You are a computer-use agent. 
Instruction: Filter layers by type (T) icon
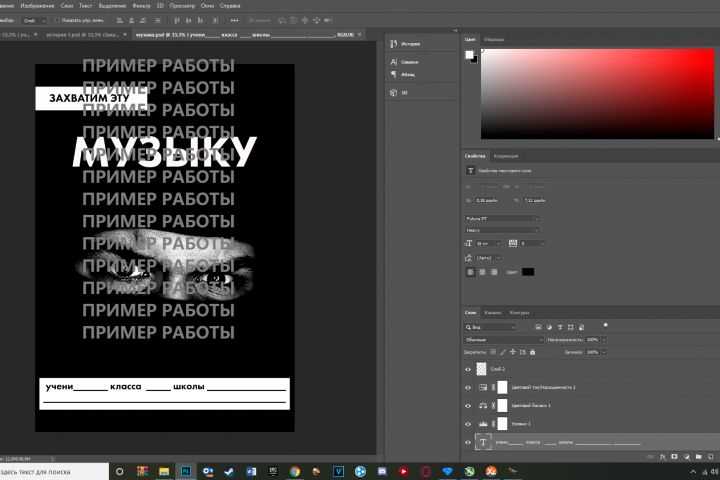(x=560, y=327)
